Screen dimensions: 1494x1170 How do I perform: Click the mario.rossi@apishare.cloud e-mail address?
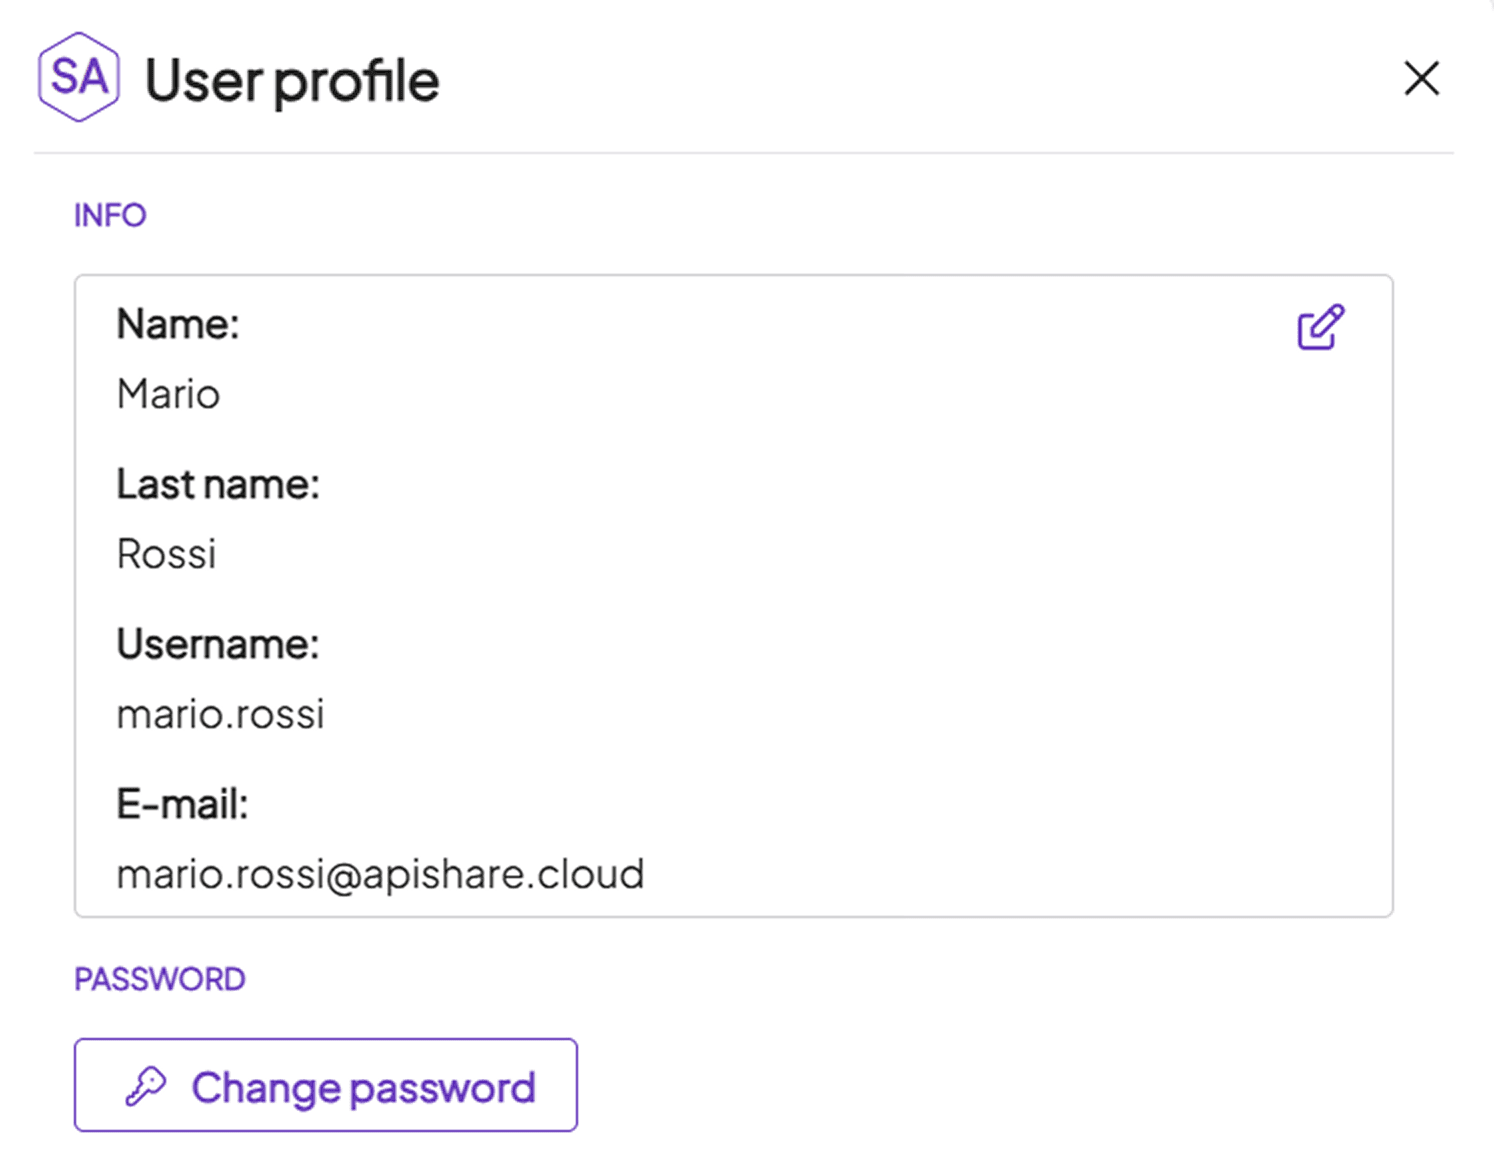pyautogui.click(x=380, y=874)
